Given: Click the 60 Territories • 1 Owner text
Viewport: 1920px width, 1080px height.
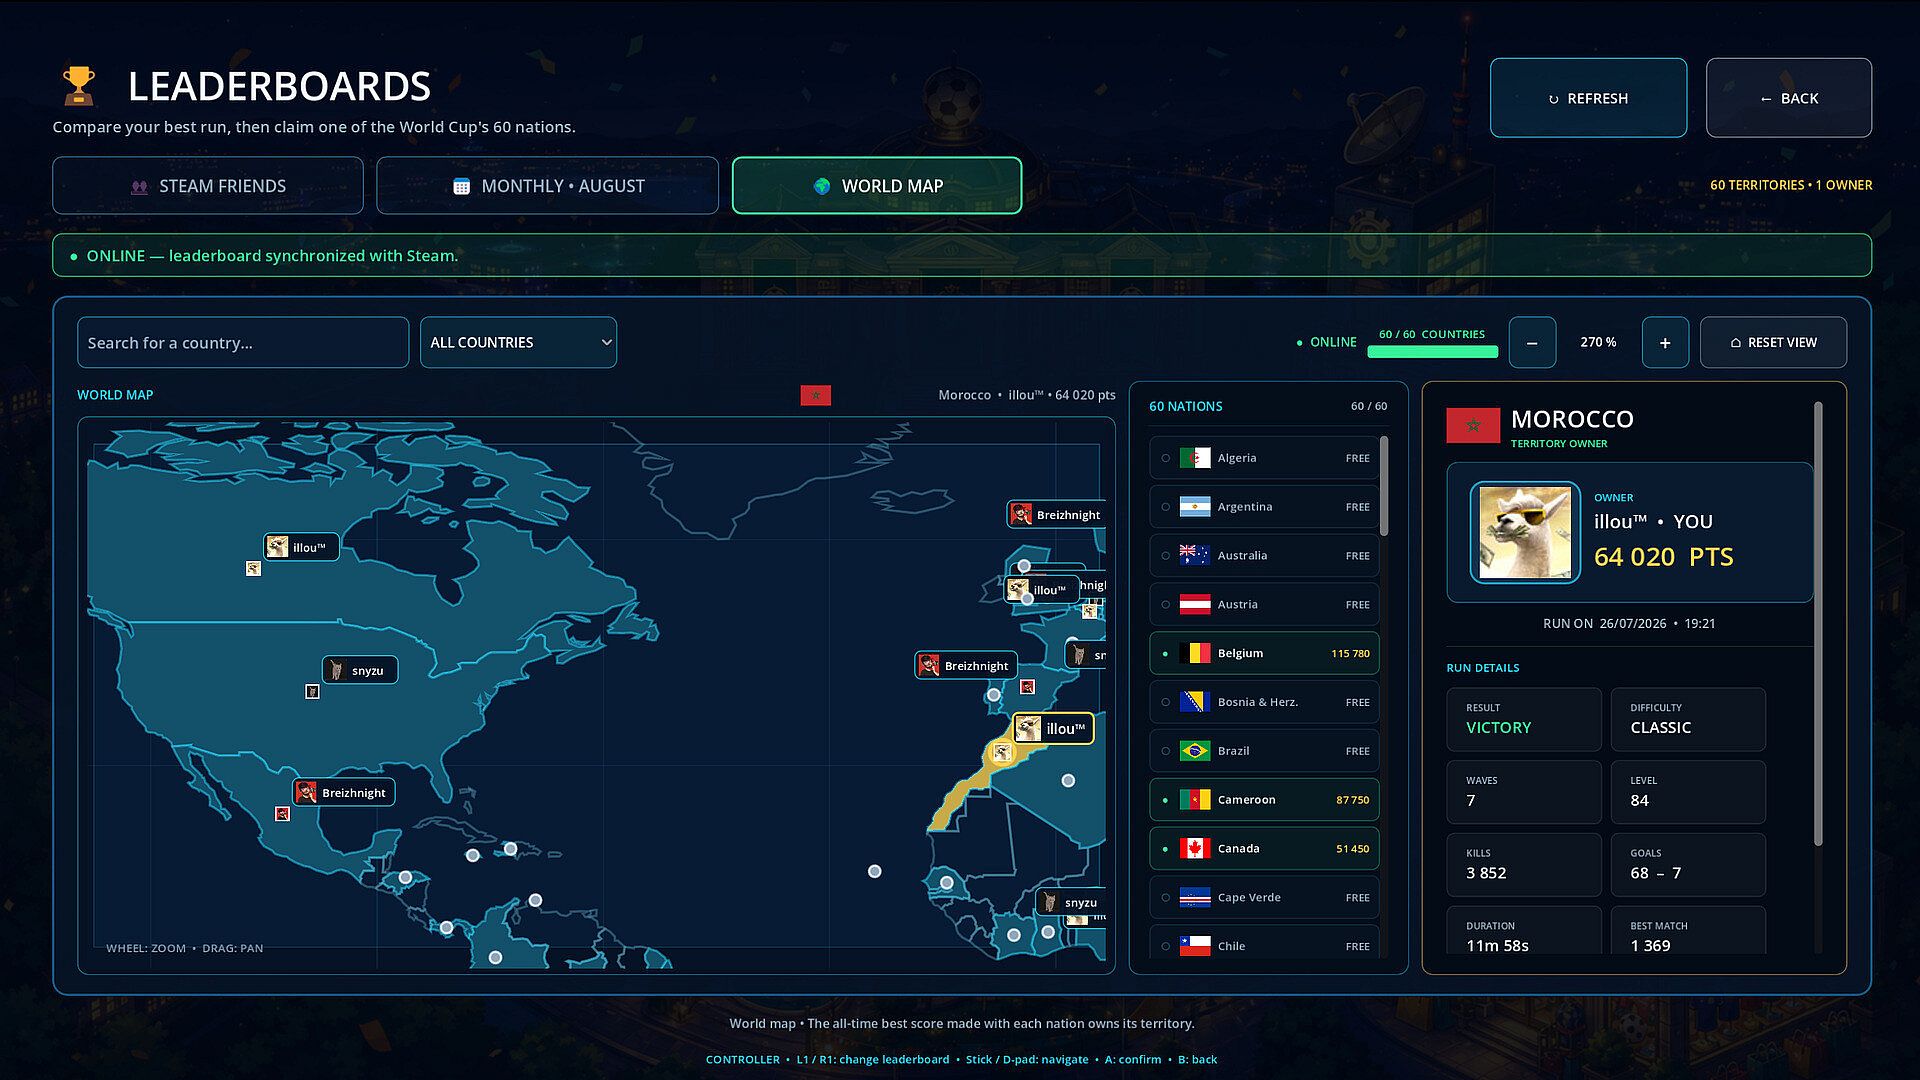Looking at the screenshot, I should 1791,185.
